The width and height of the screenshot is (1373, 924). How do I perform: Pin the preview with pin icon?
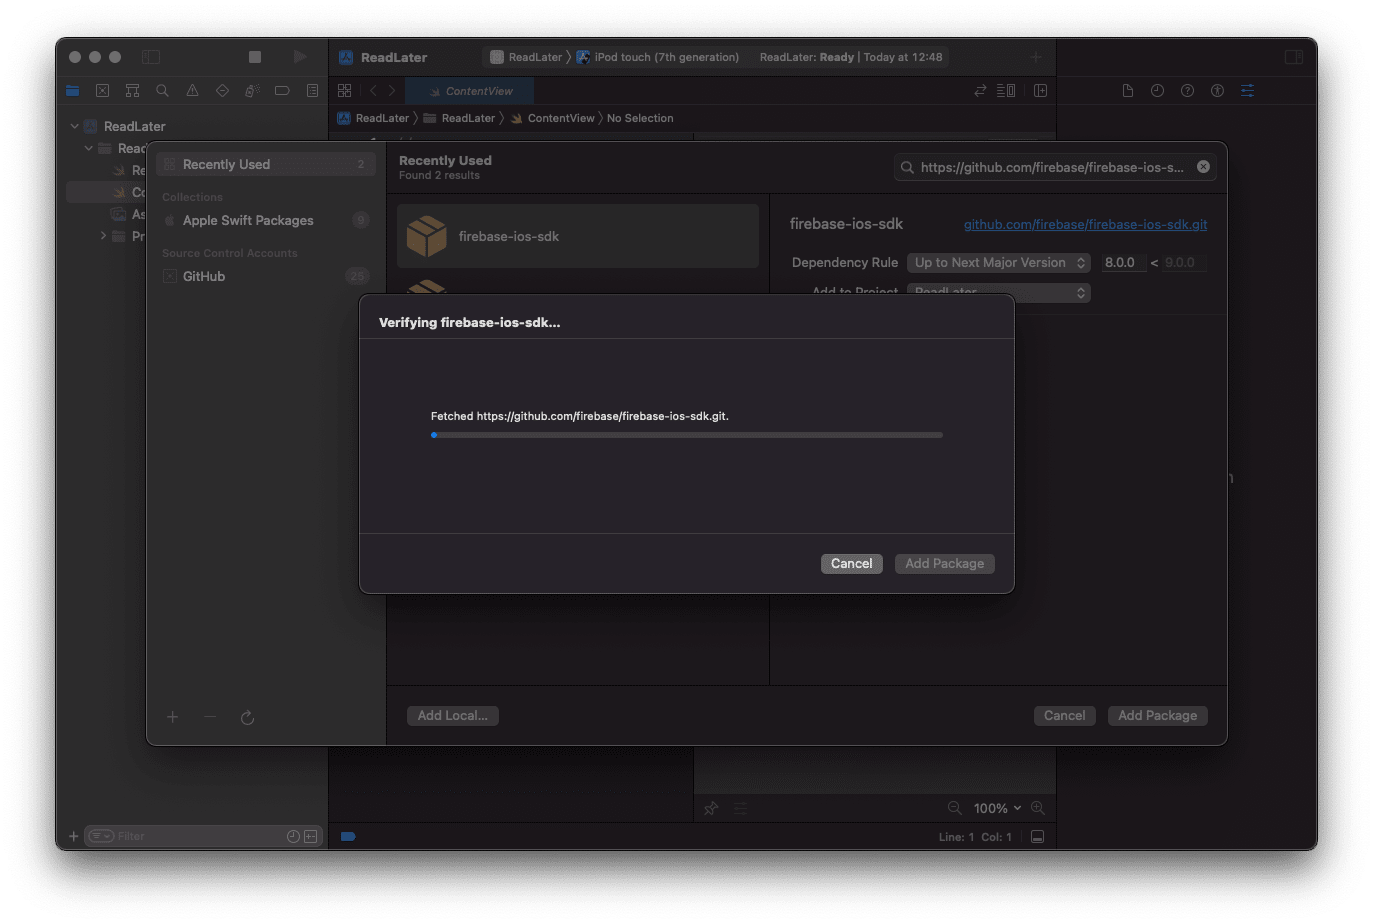click(x=711, y=808)
